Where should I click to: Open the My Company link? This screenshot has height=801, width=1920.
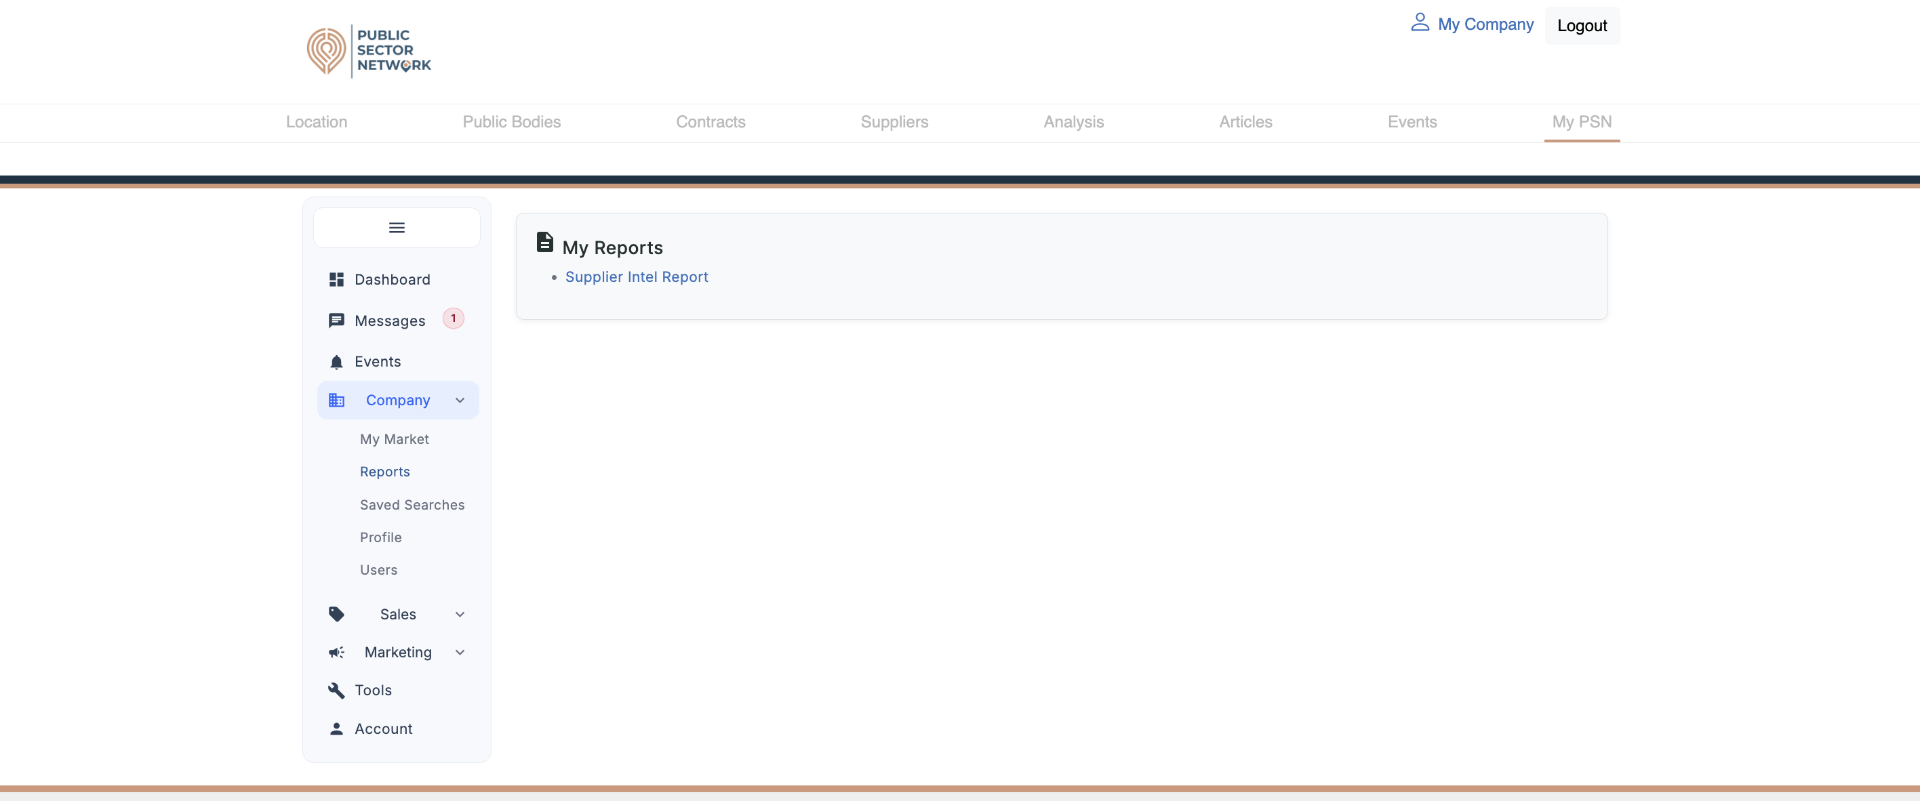coord(1486,24)
